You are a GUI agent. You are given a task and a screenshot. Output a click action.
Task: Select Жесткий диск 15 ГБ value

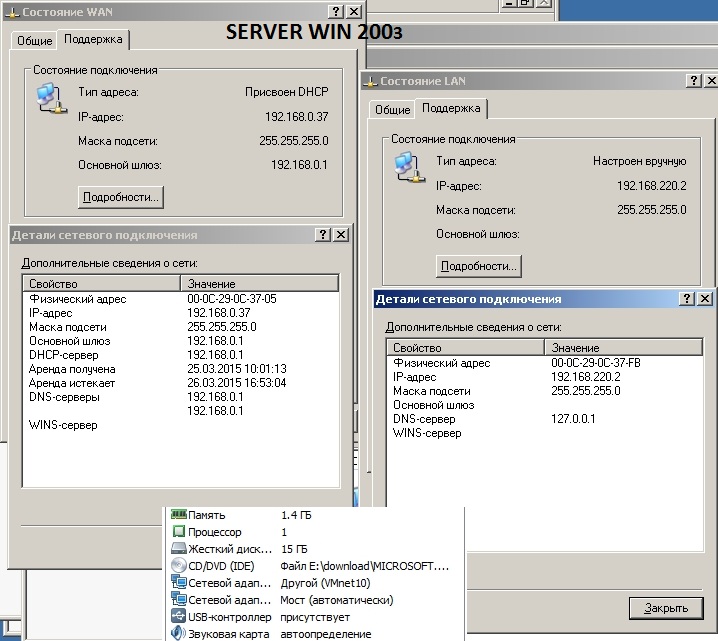coord(294,549)
